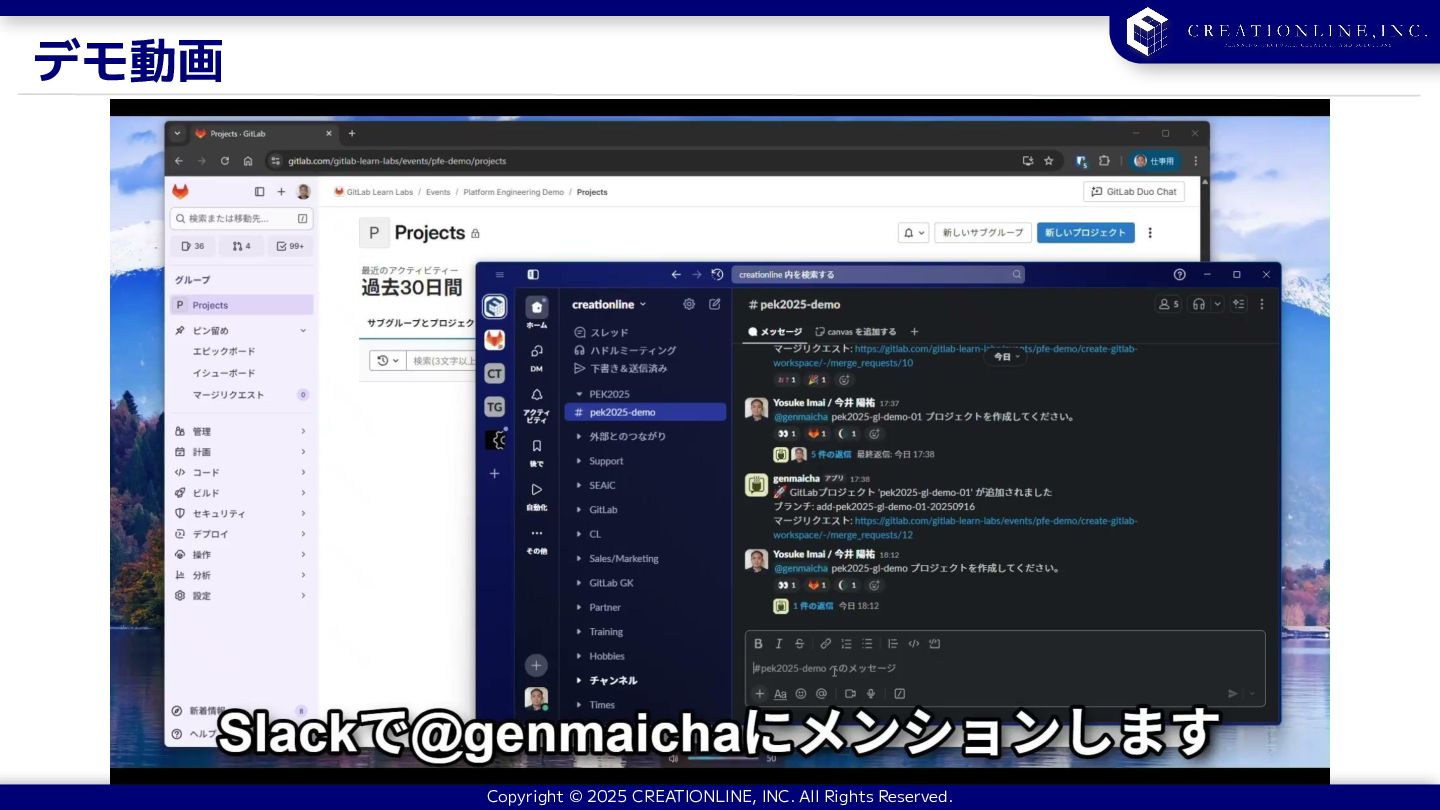The height and width of the screenshot is (810, 1440).
Task: Collapse the ピン留め section in GitLab
Action: click(303, 330)
